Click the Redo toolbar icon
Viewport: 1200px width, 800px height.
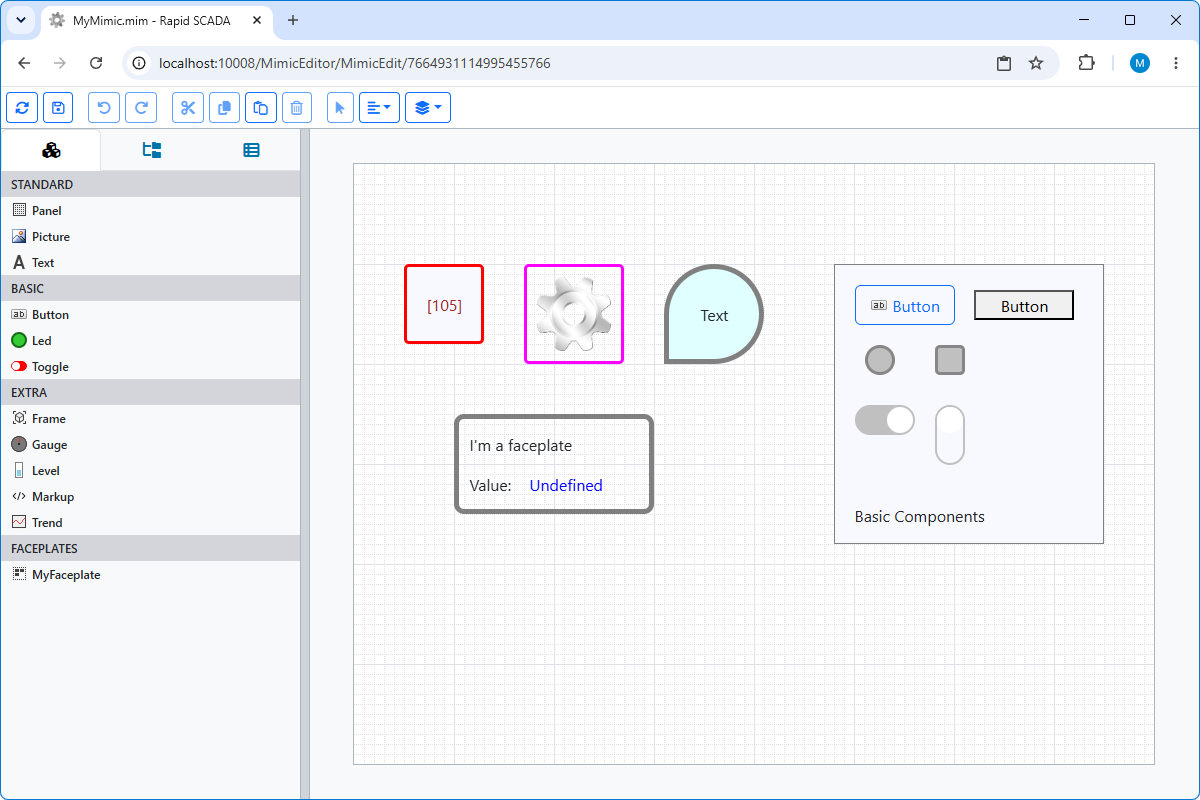point(141,108)
